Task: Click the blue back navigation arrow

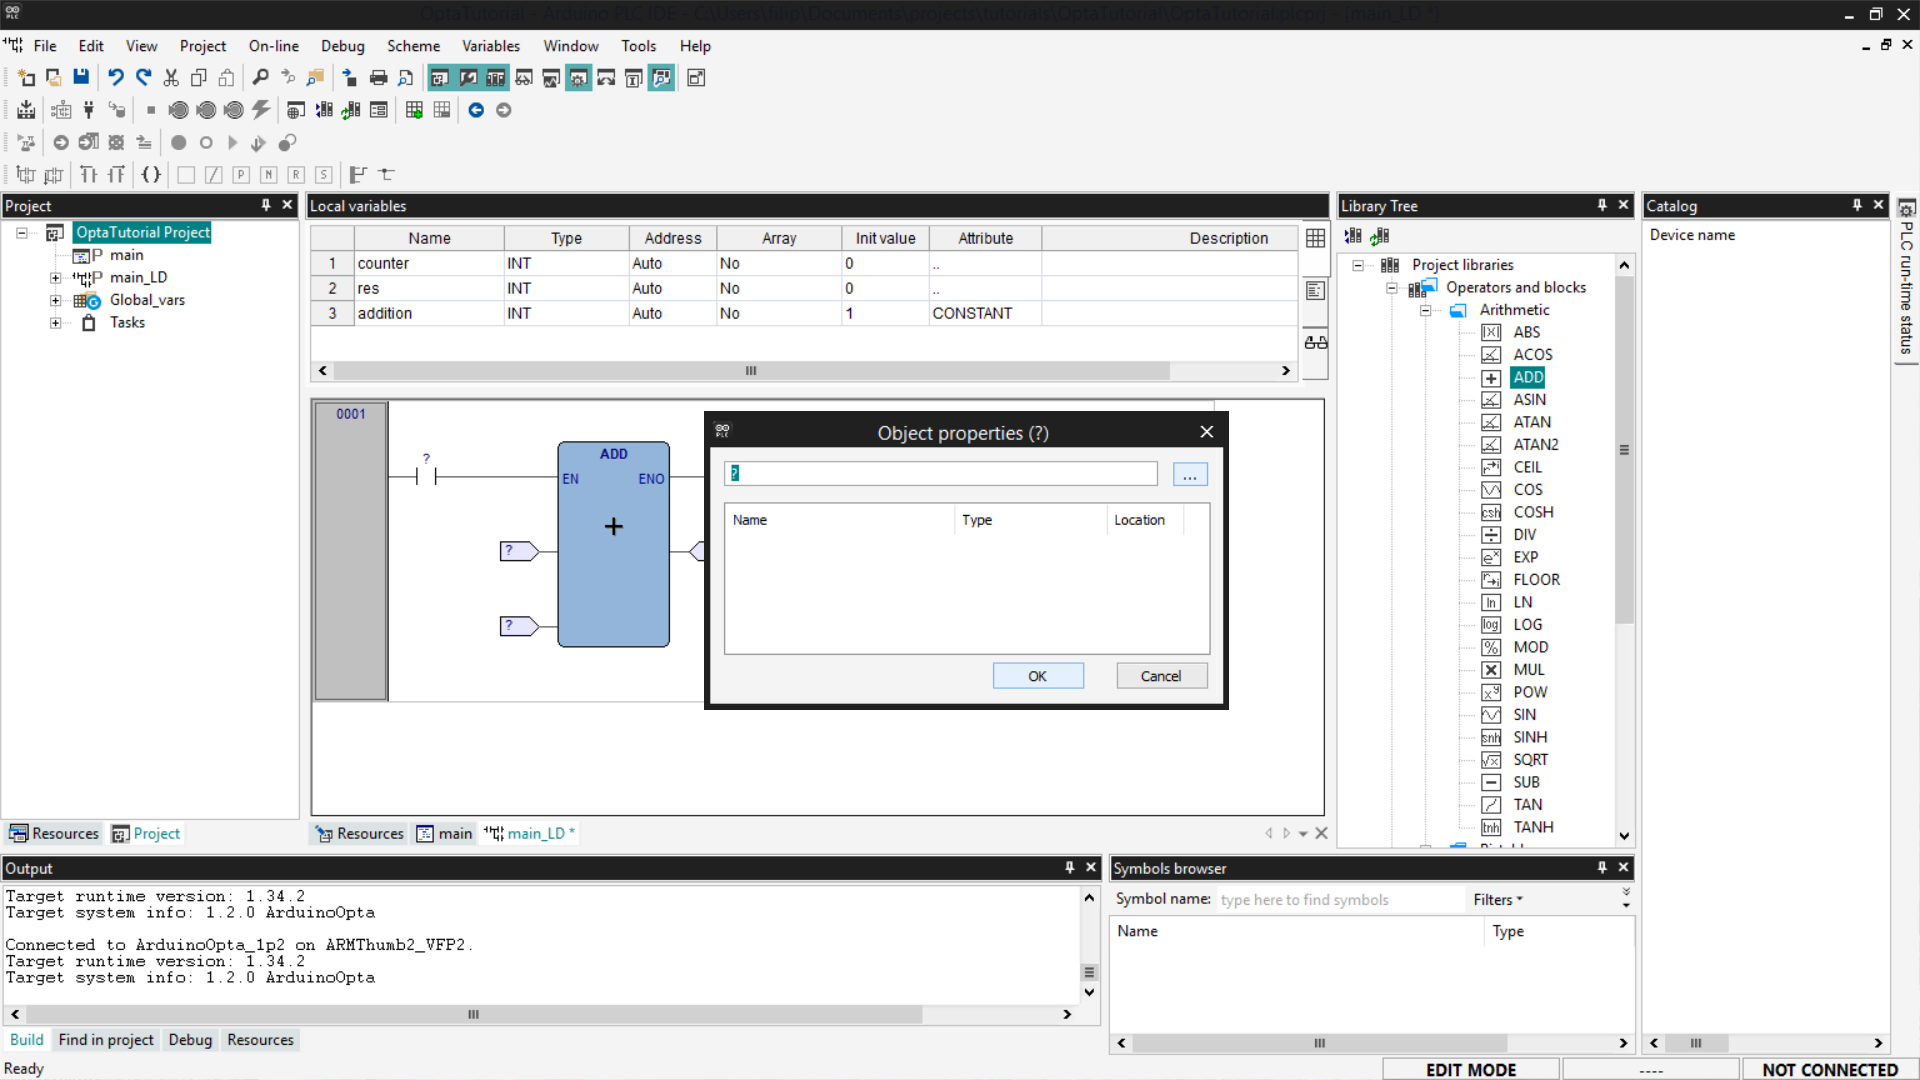Action: tap(476, 110)
